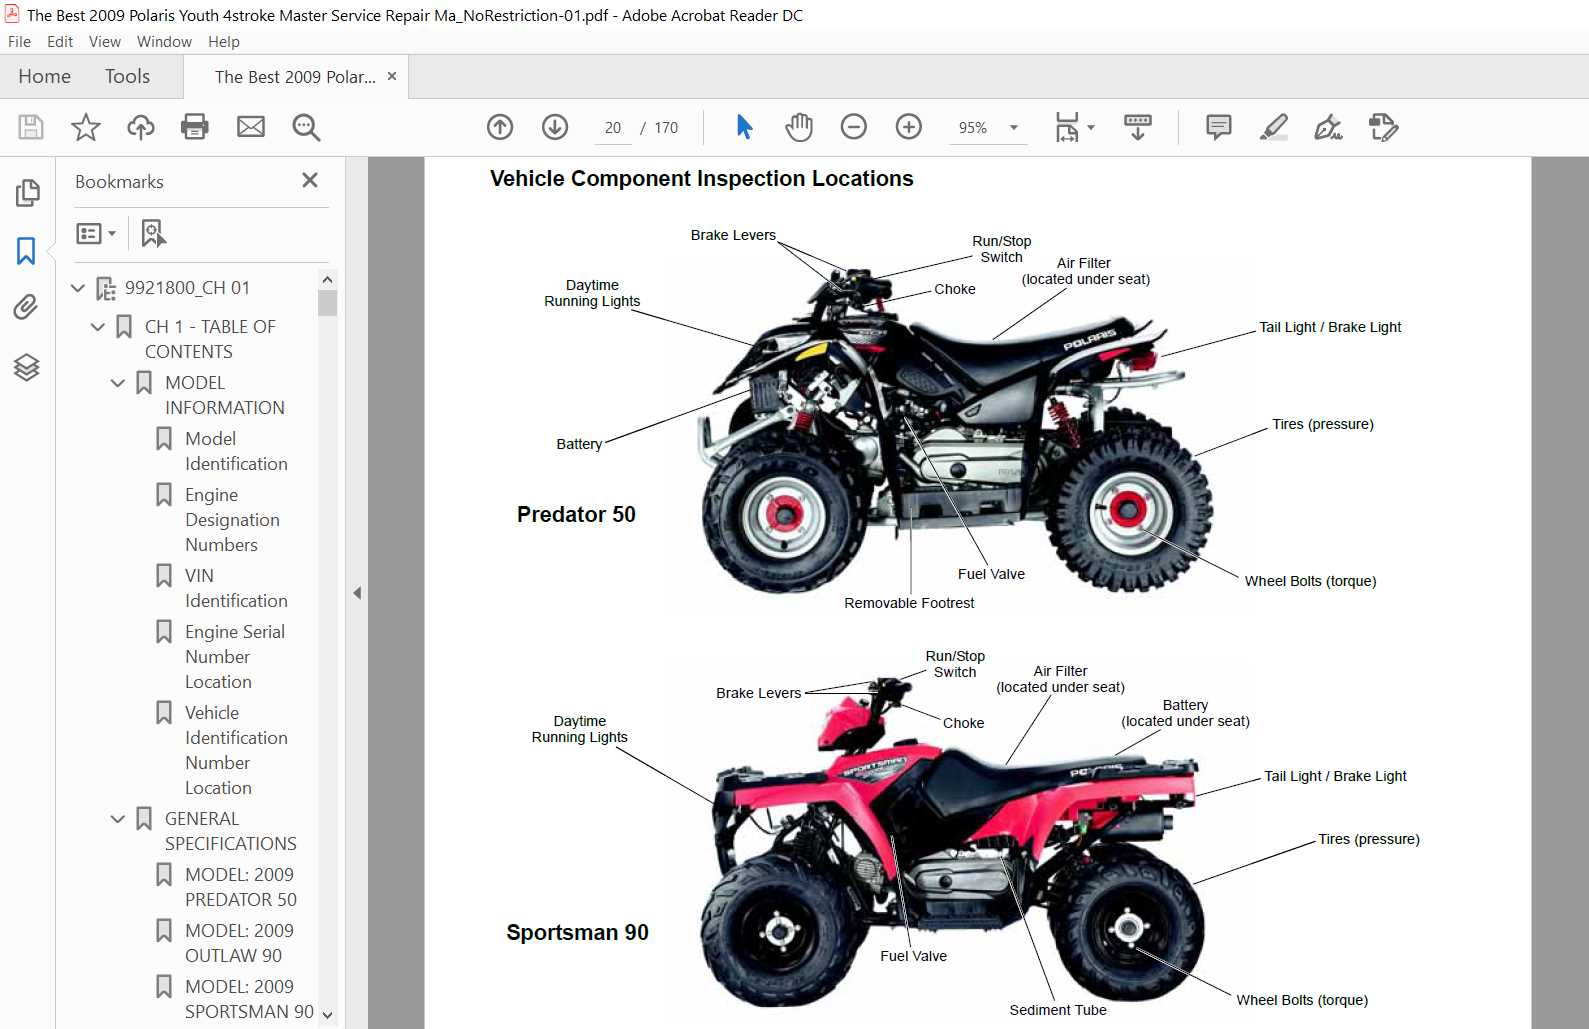Viewport: 1589px width, 1029px height.
Task: Jump to Vehicle Identification Number Location bookmark
Action: pos(236,750)
